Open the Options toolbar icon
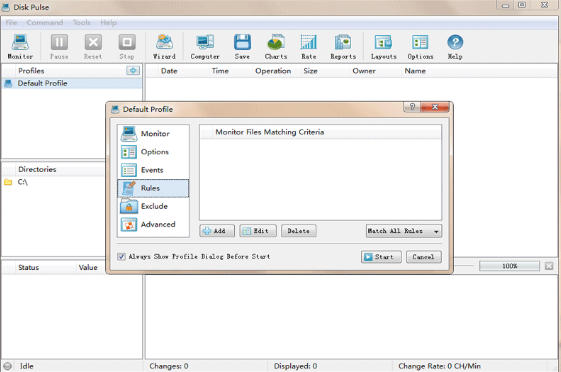The height and width of the screenshot is (372, 561). [x=420, y=46]
